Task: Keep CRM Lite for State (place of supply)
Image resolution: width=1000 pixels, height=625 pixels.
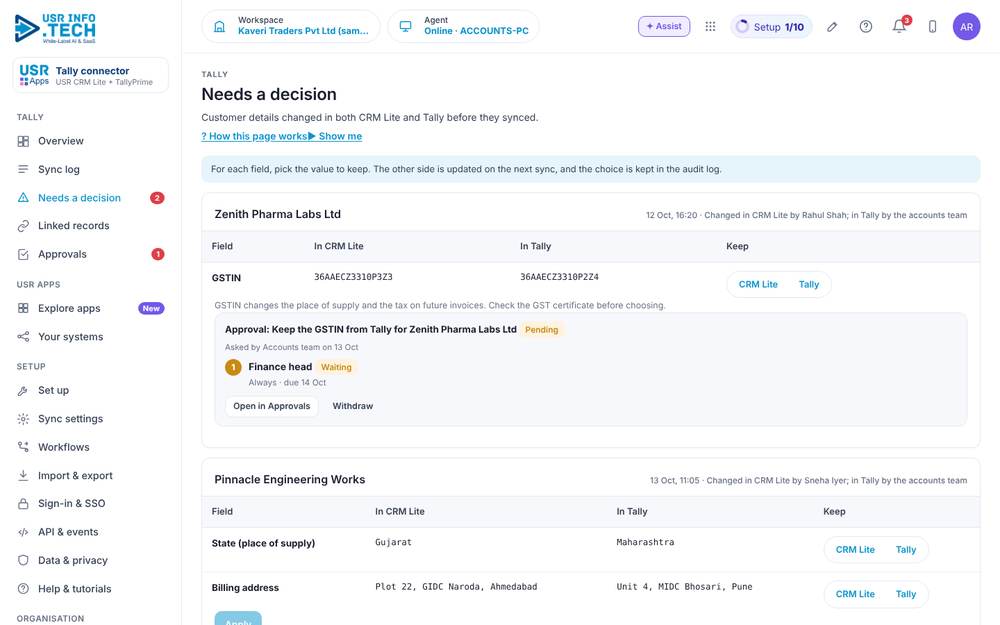Action: click(x=855, y=550)
